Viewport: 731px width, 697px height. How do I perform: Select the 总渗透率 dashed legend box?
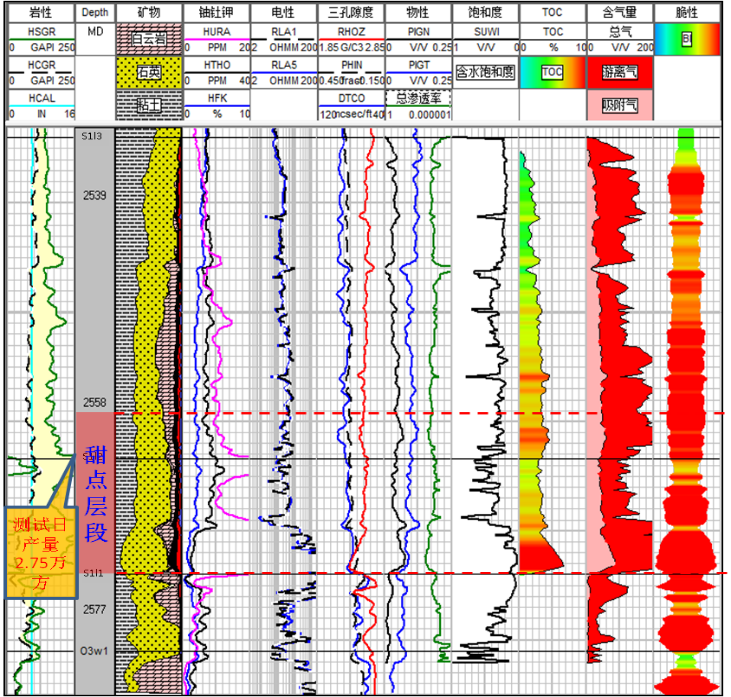[x=419, y=98]
